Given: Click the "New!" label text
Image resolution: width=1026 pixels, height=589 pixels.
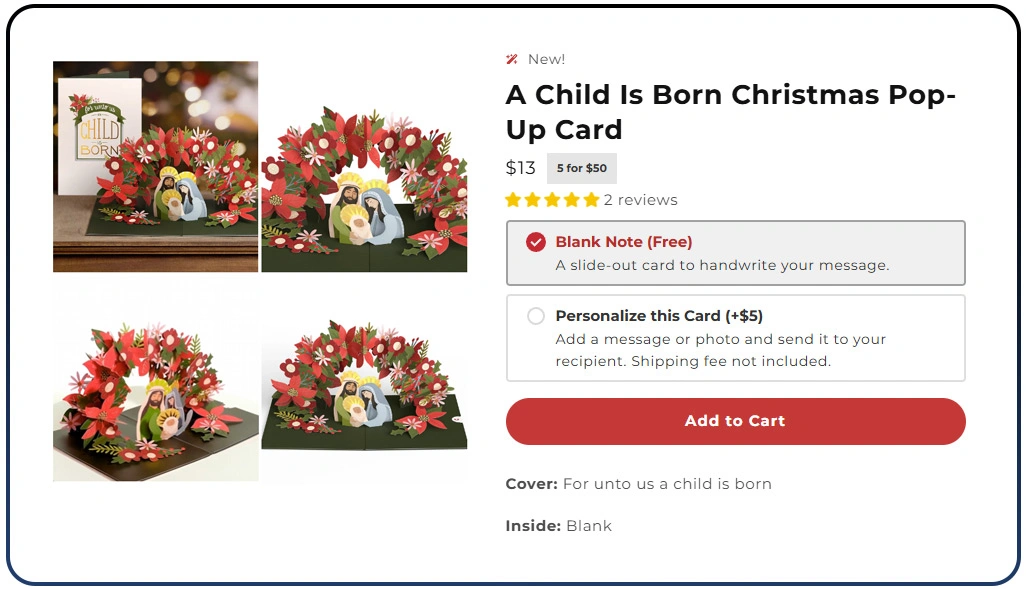Looking at the screenshot, I should coord(546,59).
